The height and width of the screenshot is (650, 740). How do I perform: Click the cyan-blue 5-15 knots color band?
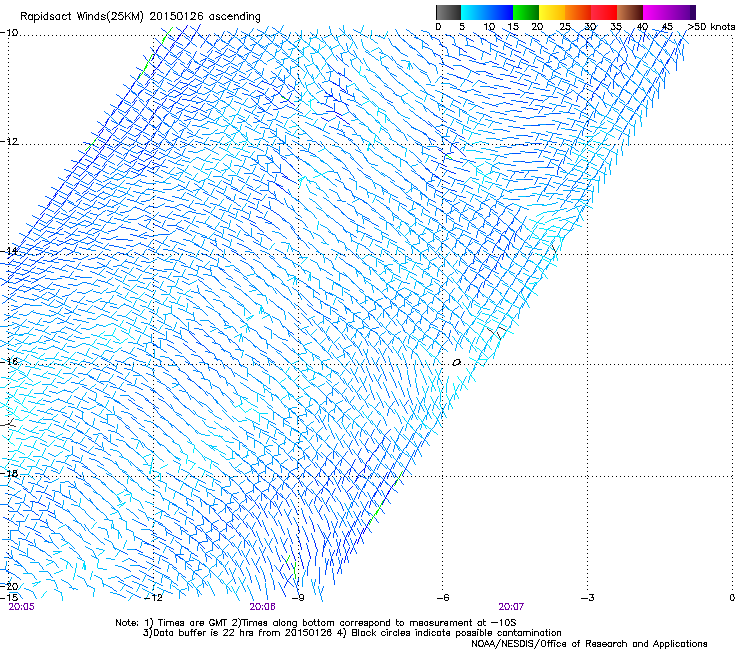(x=487, y=12)
